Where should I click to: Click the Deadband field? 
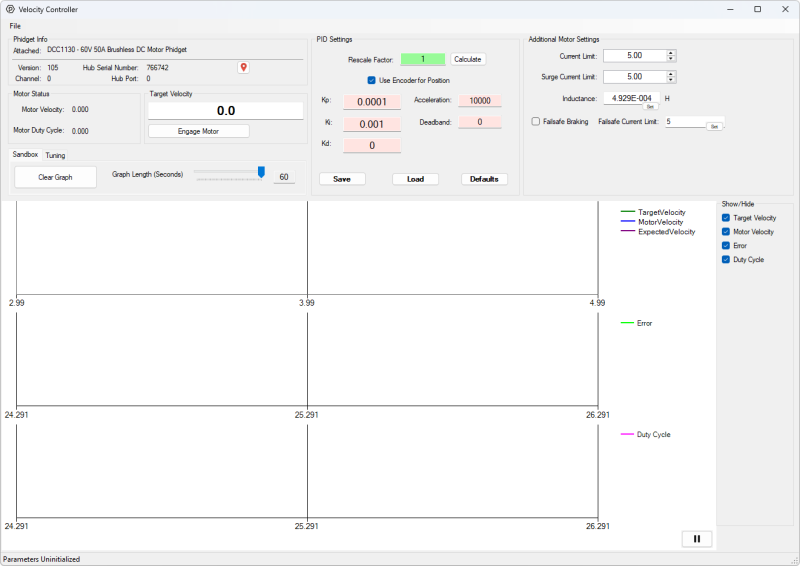pyautogui.click(x=480, y=122)
